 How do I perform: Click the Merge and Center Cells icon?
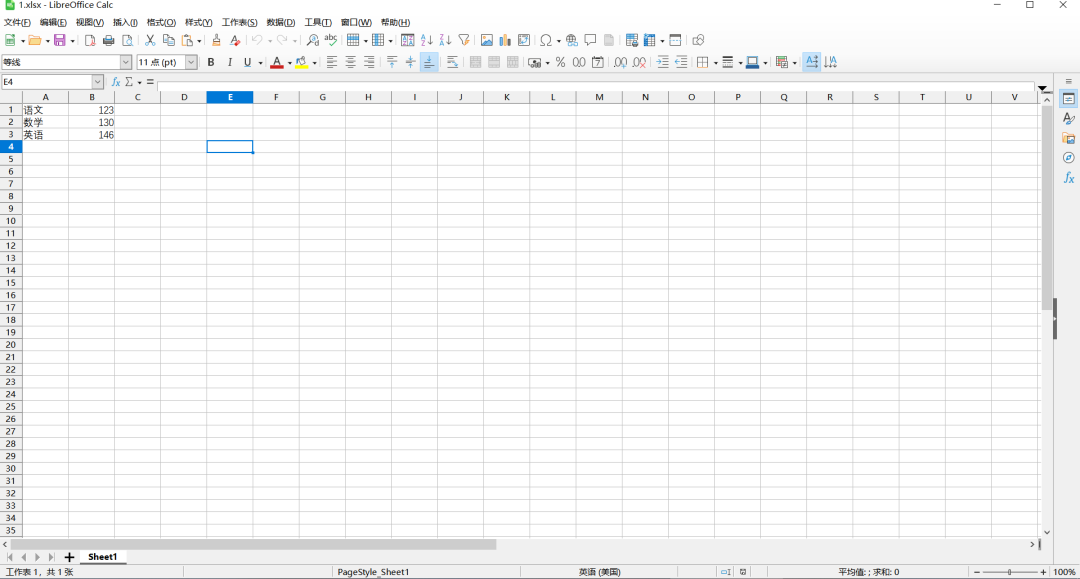(x=475, y=63)
